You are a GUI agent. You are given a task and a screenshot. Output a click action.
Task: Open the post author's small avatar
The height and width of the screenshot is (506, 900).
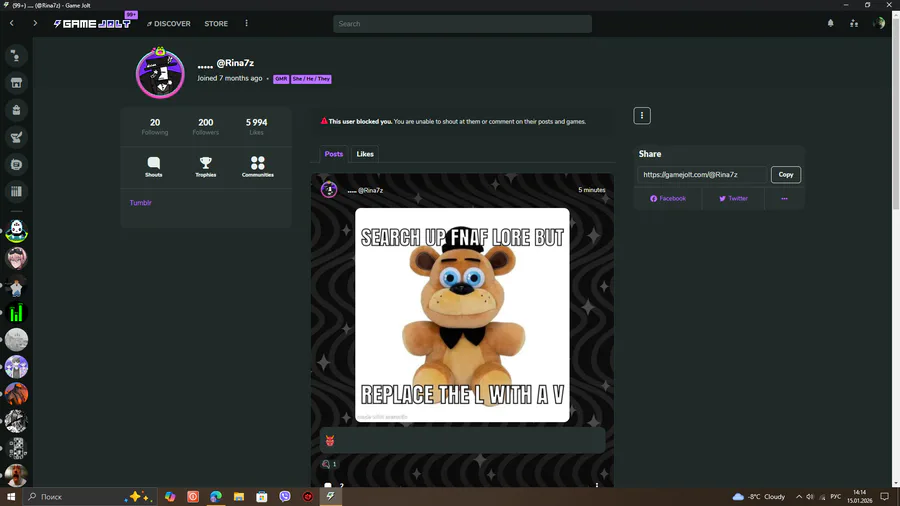[x=329, y=189]
